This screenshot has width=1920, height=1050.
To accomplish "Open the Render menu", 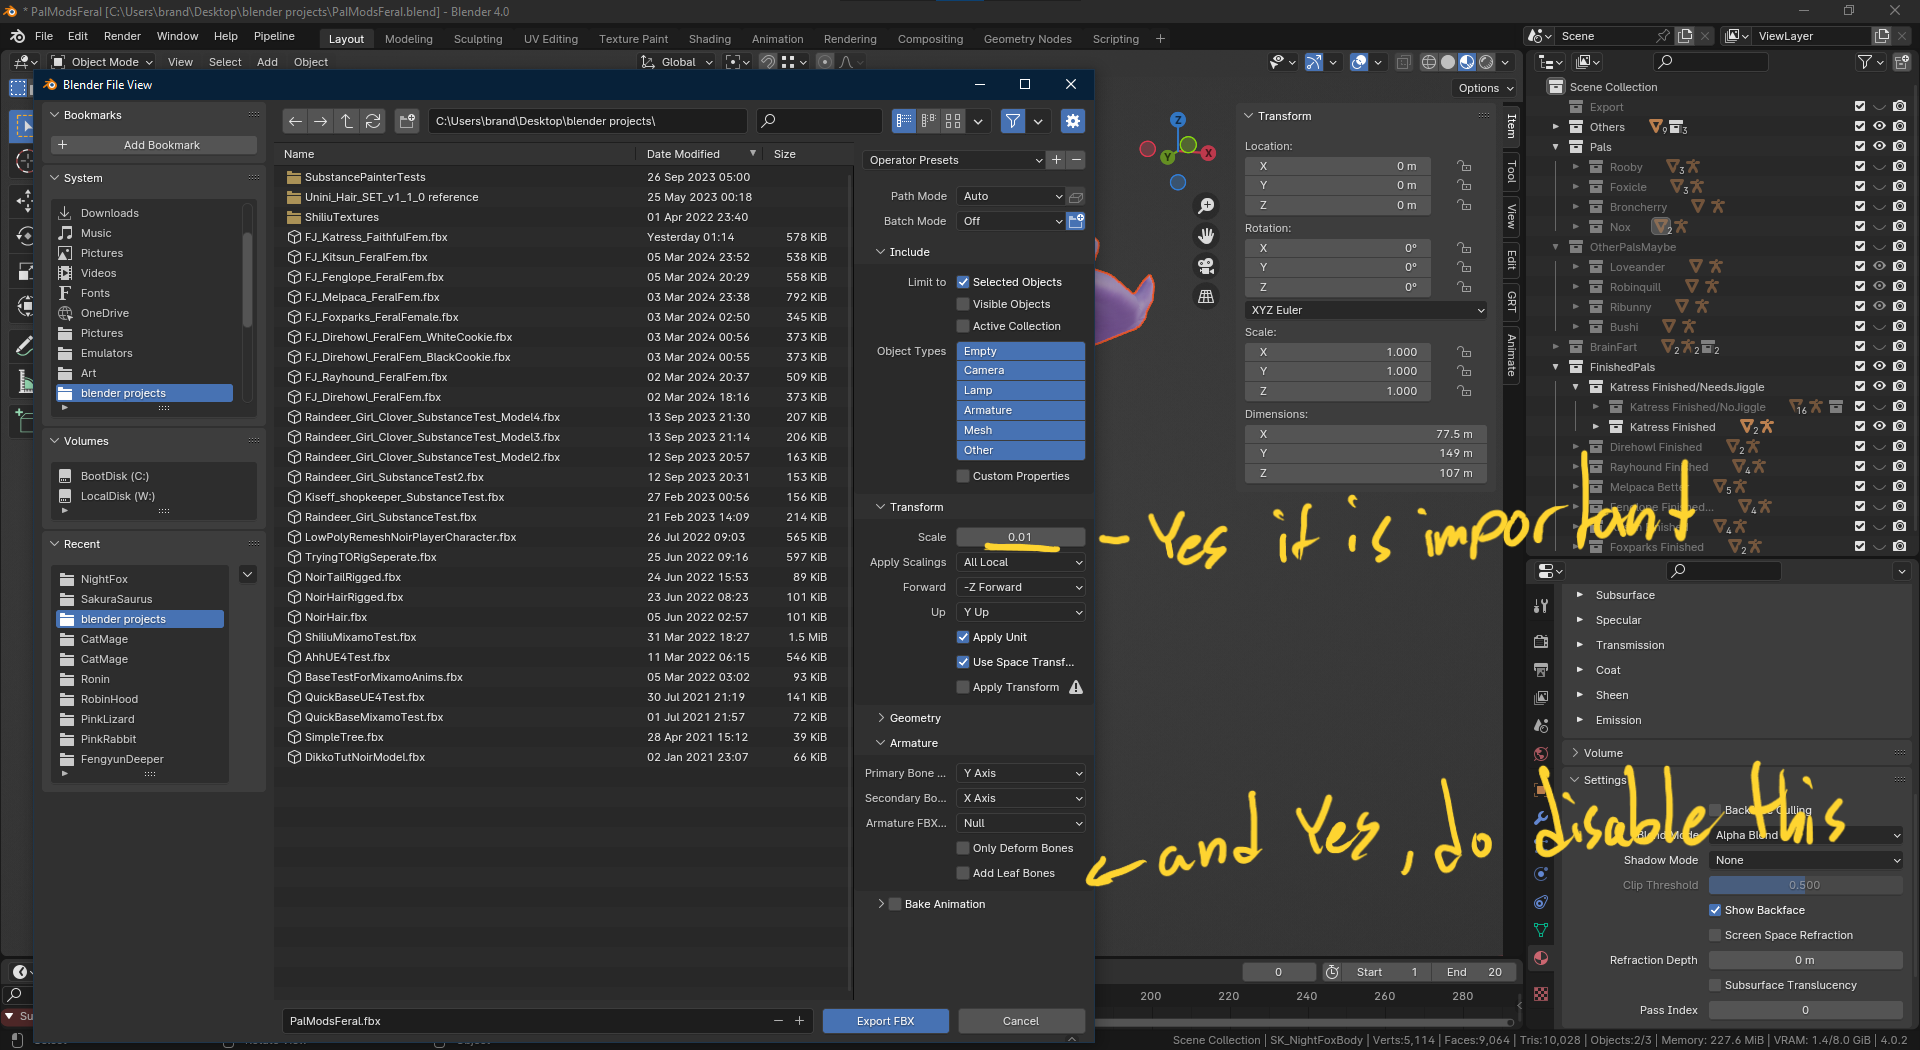I will 122,36.
